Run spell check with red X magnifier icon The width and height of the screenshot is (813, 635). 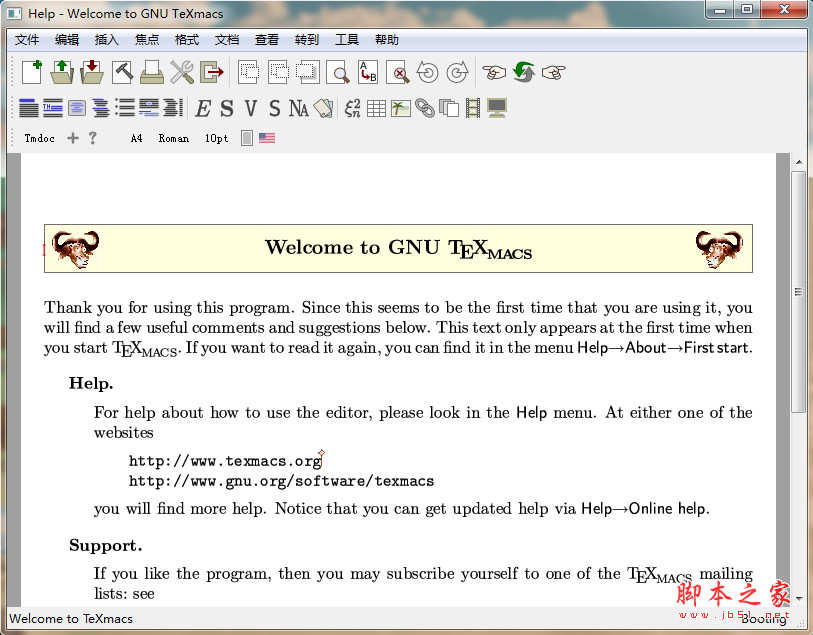coord(398,72)
